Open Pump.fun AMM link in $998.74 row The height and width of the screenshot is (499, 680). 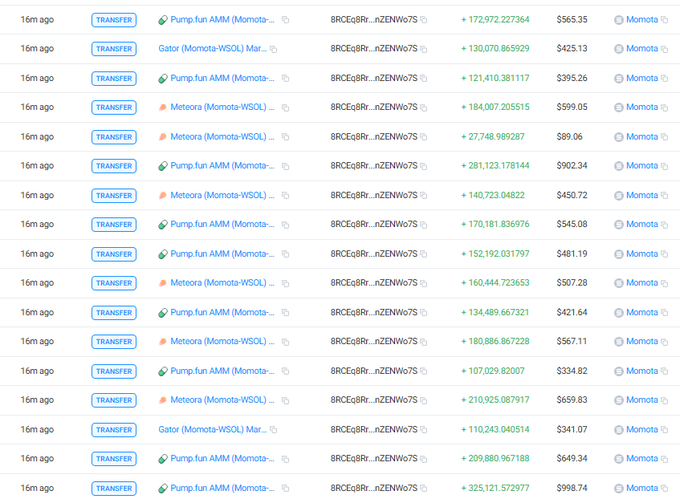pos(222,488)
